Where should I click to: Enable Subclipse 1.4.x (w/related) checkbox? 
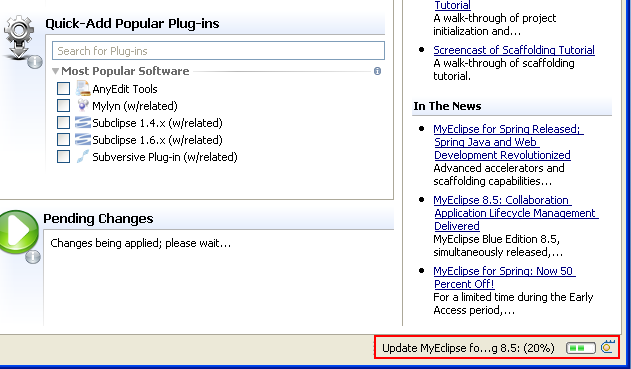(x=63, y=122)
